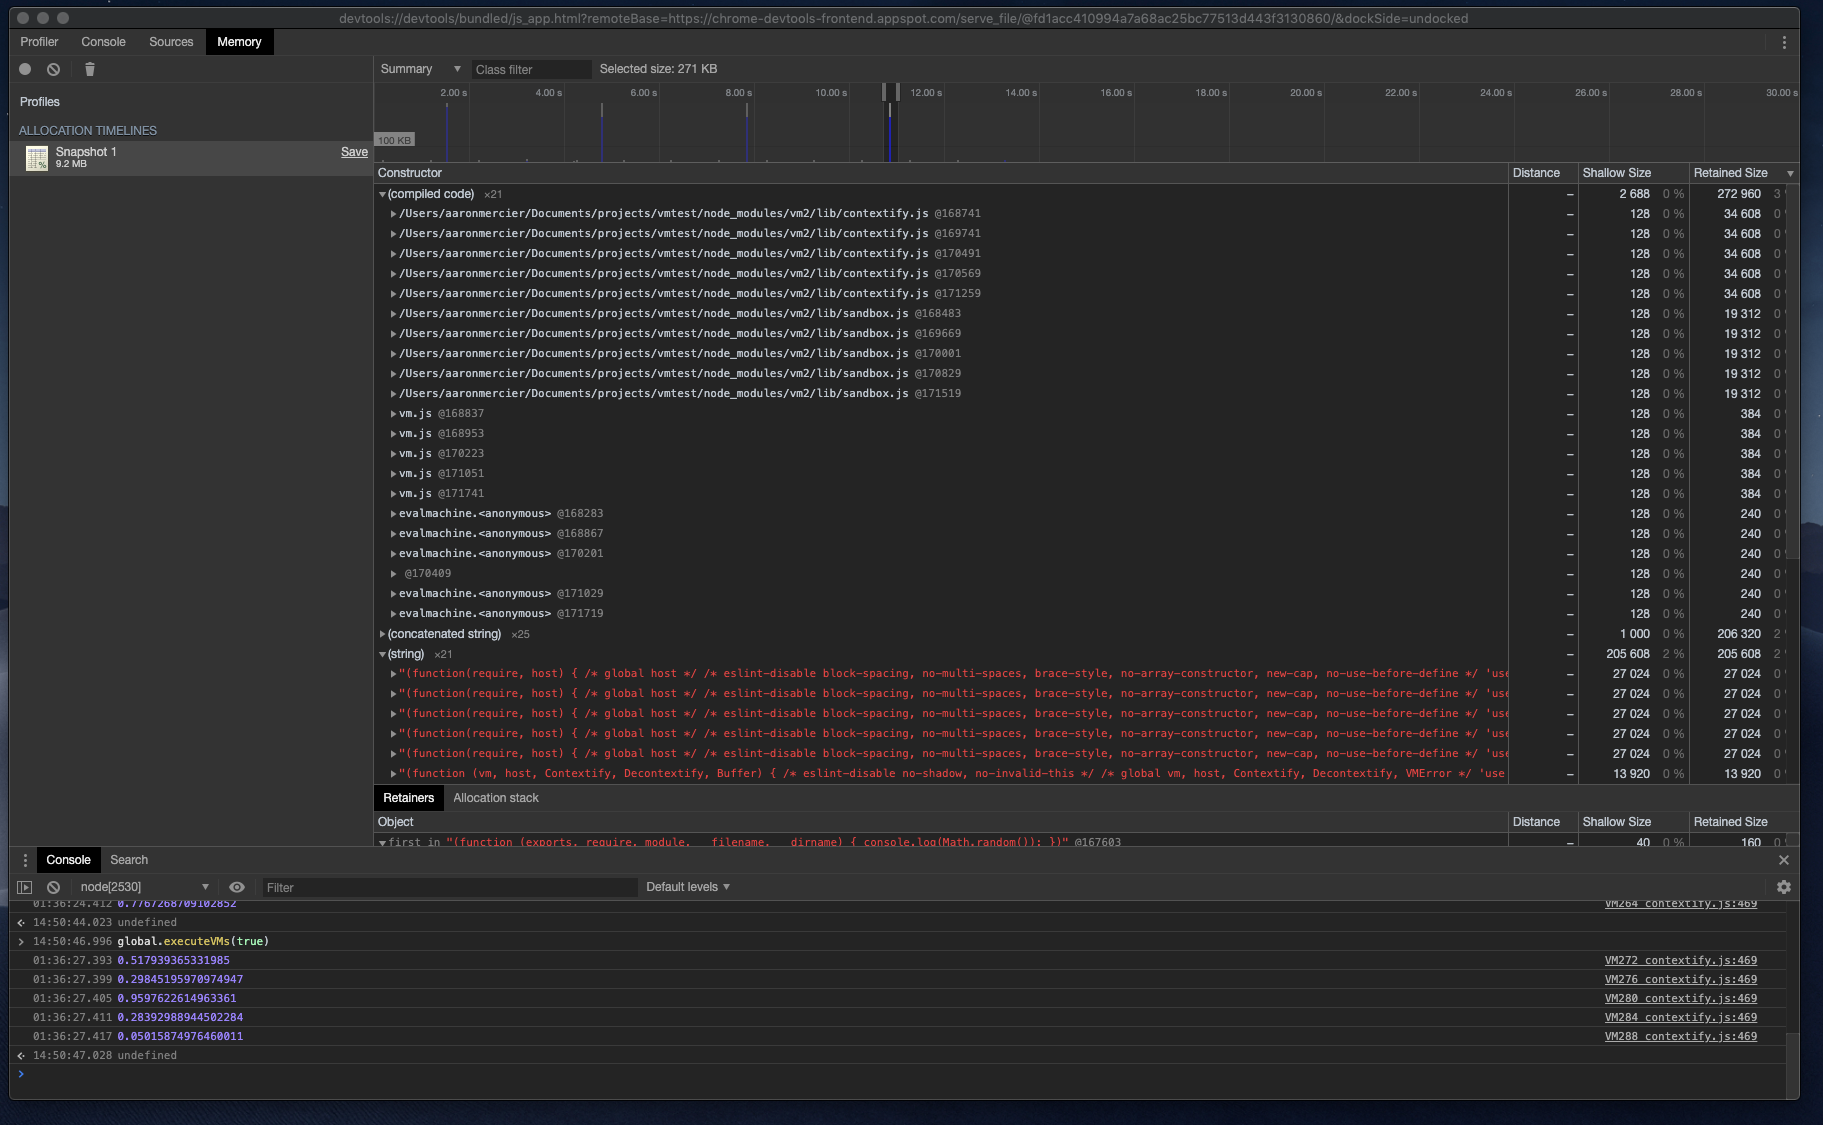Open the Default levels dropdown
Screen dimensions: 1823x1125
687,887
